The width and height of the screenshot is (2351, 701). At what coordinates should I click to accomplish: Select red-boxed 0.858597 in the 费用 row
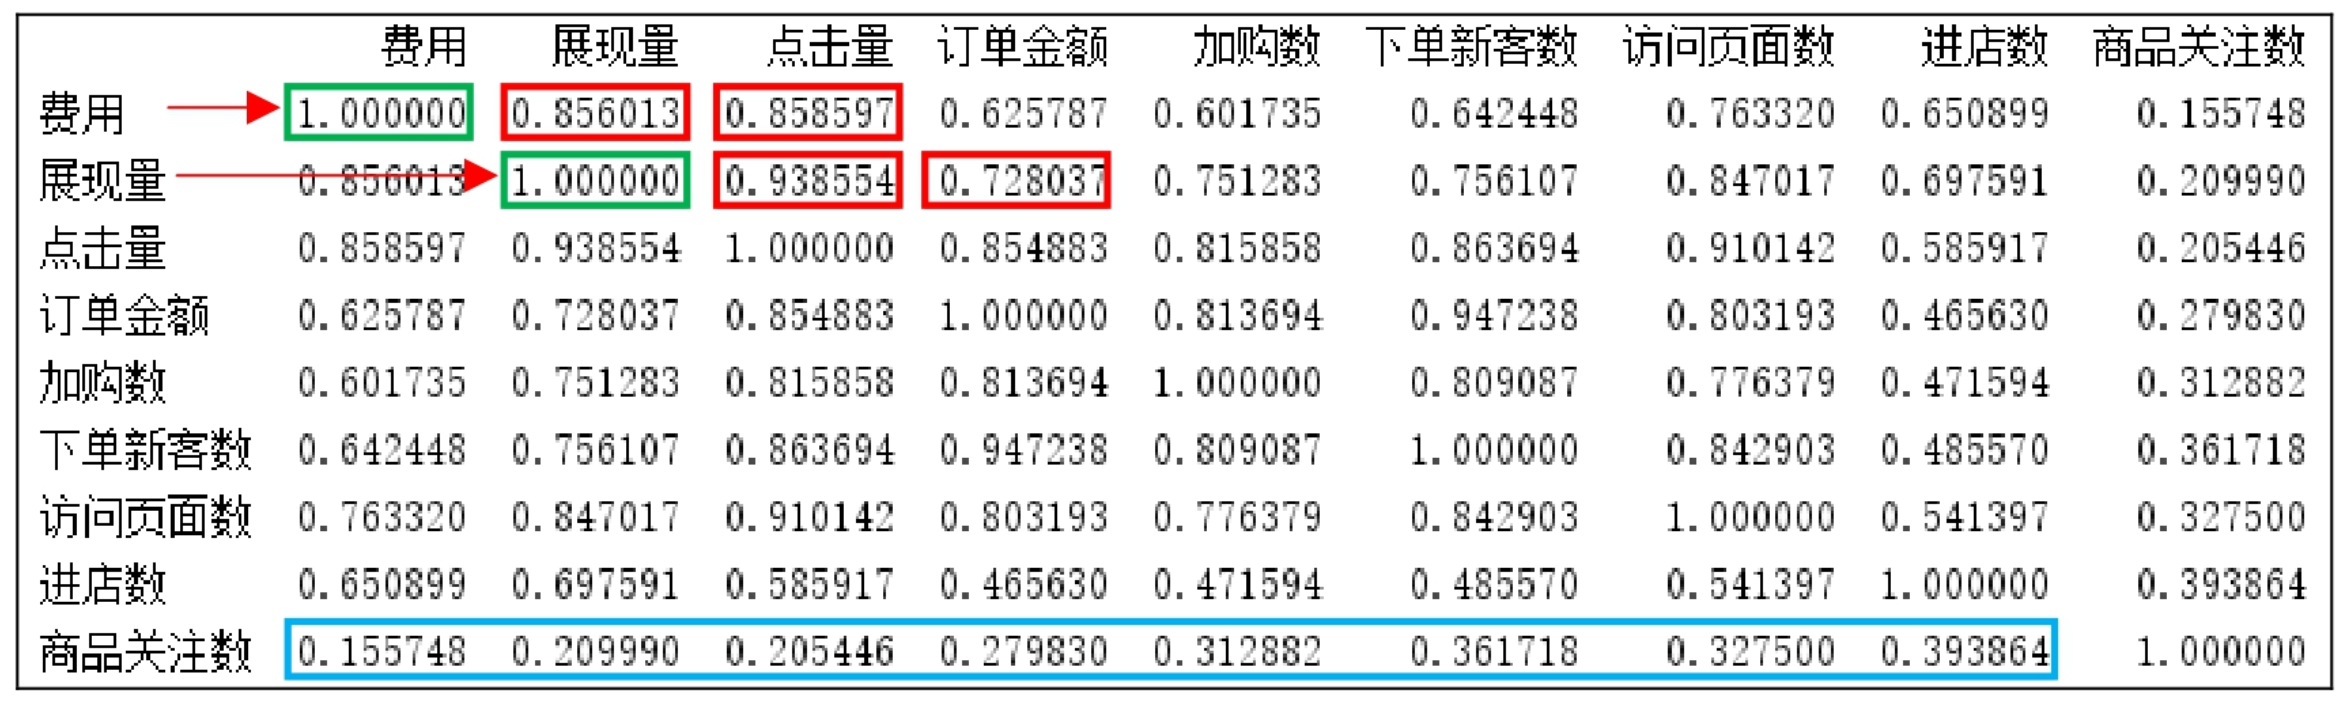[808, 113]
